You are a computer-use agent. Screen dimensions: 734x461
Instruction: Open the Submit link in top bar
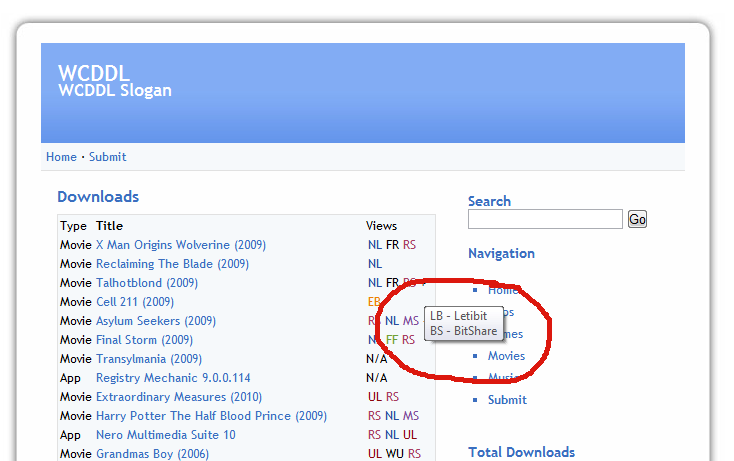click(x=107, y=157)
